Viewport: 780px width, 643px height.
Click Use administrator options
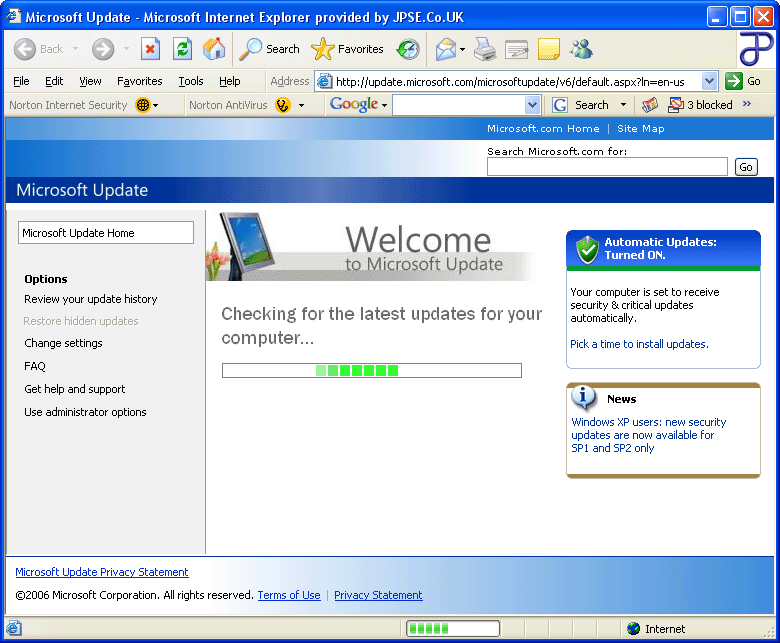click(85, 412)
